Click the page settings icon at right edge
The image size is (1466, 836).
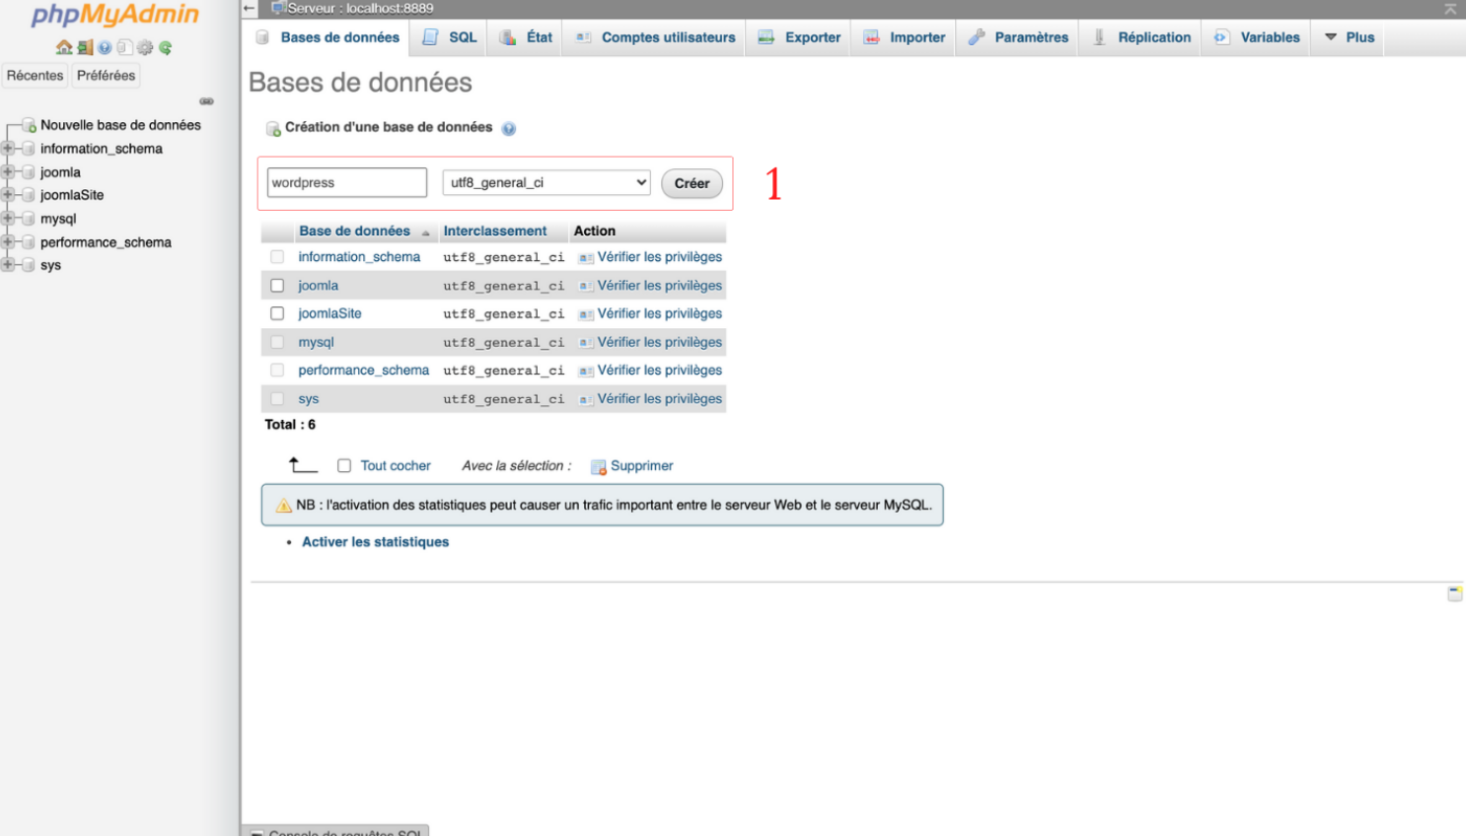1455,594
